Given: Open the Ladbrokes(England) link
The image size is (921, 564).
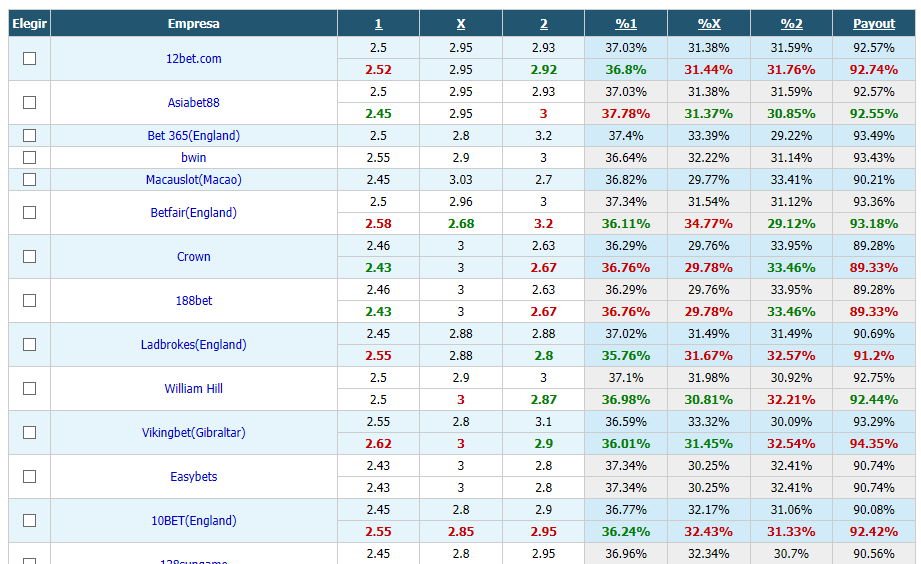Looking at the screenshot, I should 194,344.
